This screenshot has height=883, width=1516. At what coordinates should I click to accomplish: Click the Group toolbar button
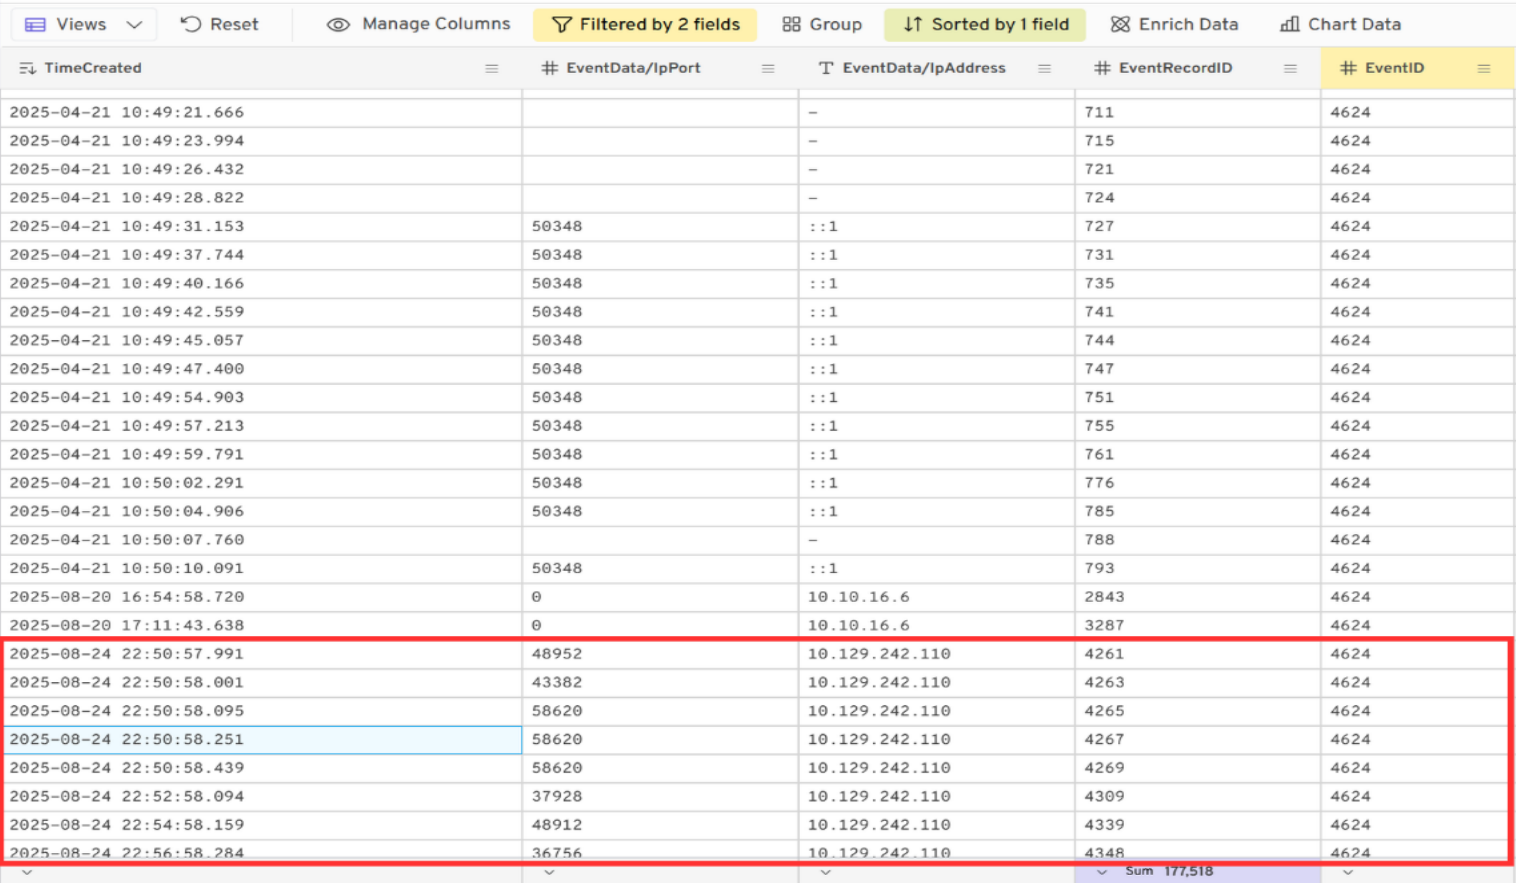tap(822, 24)
